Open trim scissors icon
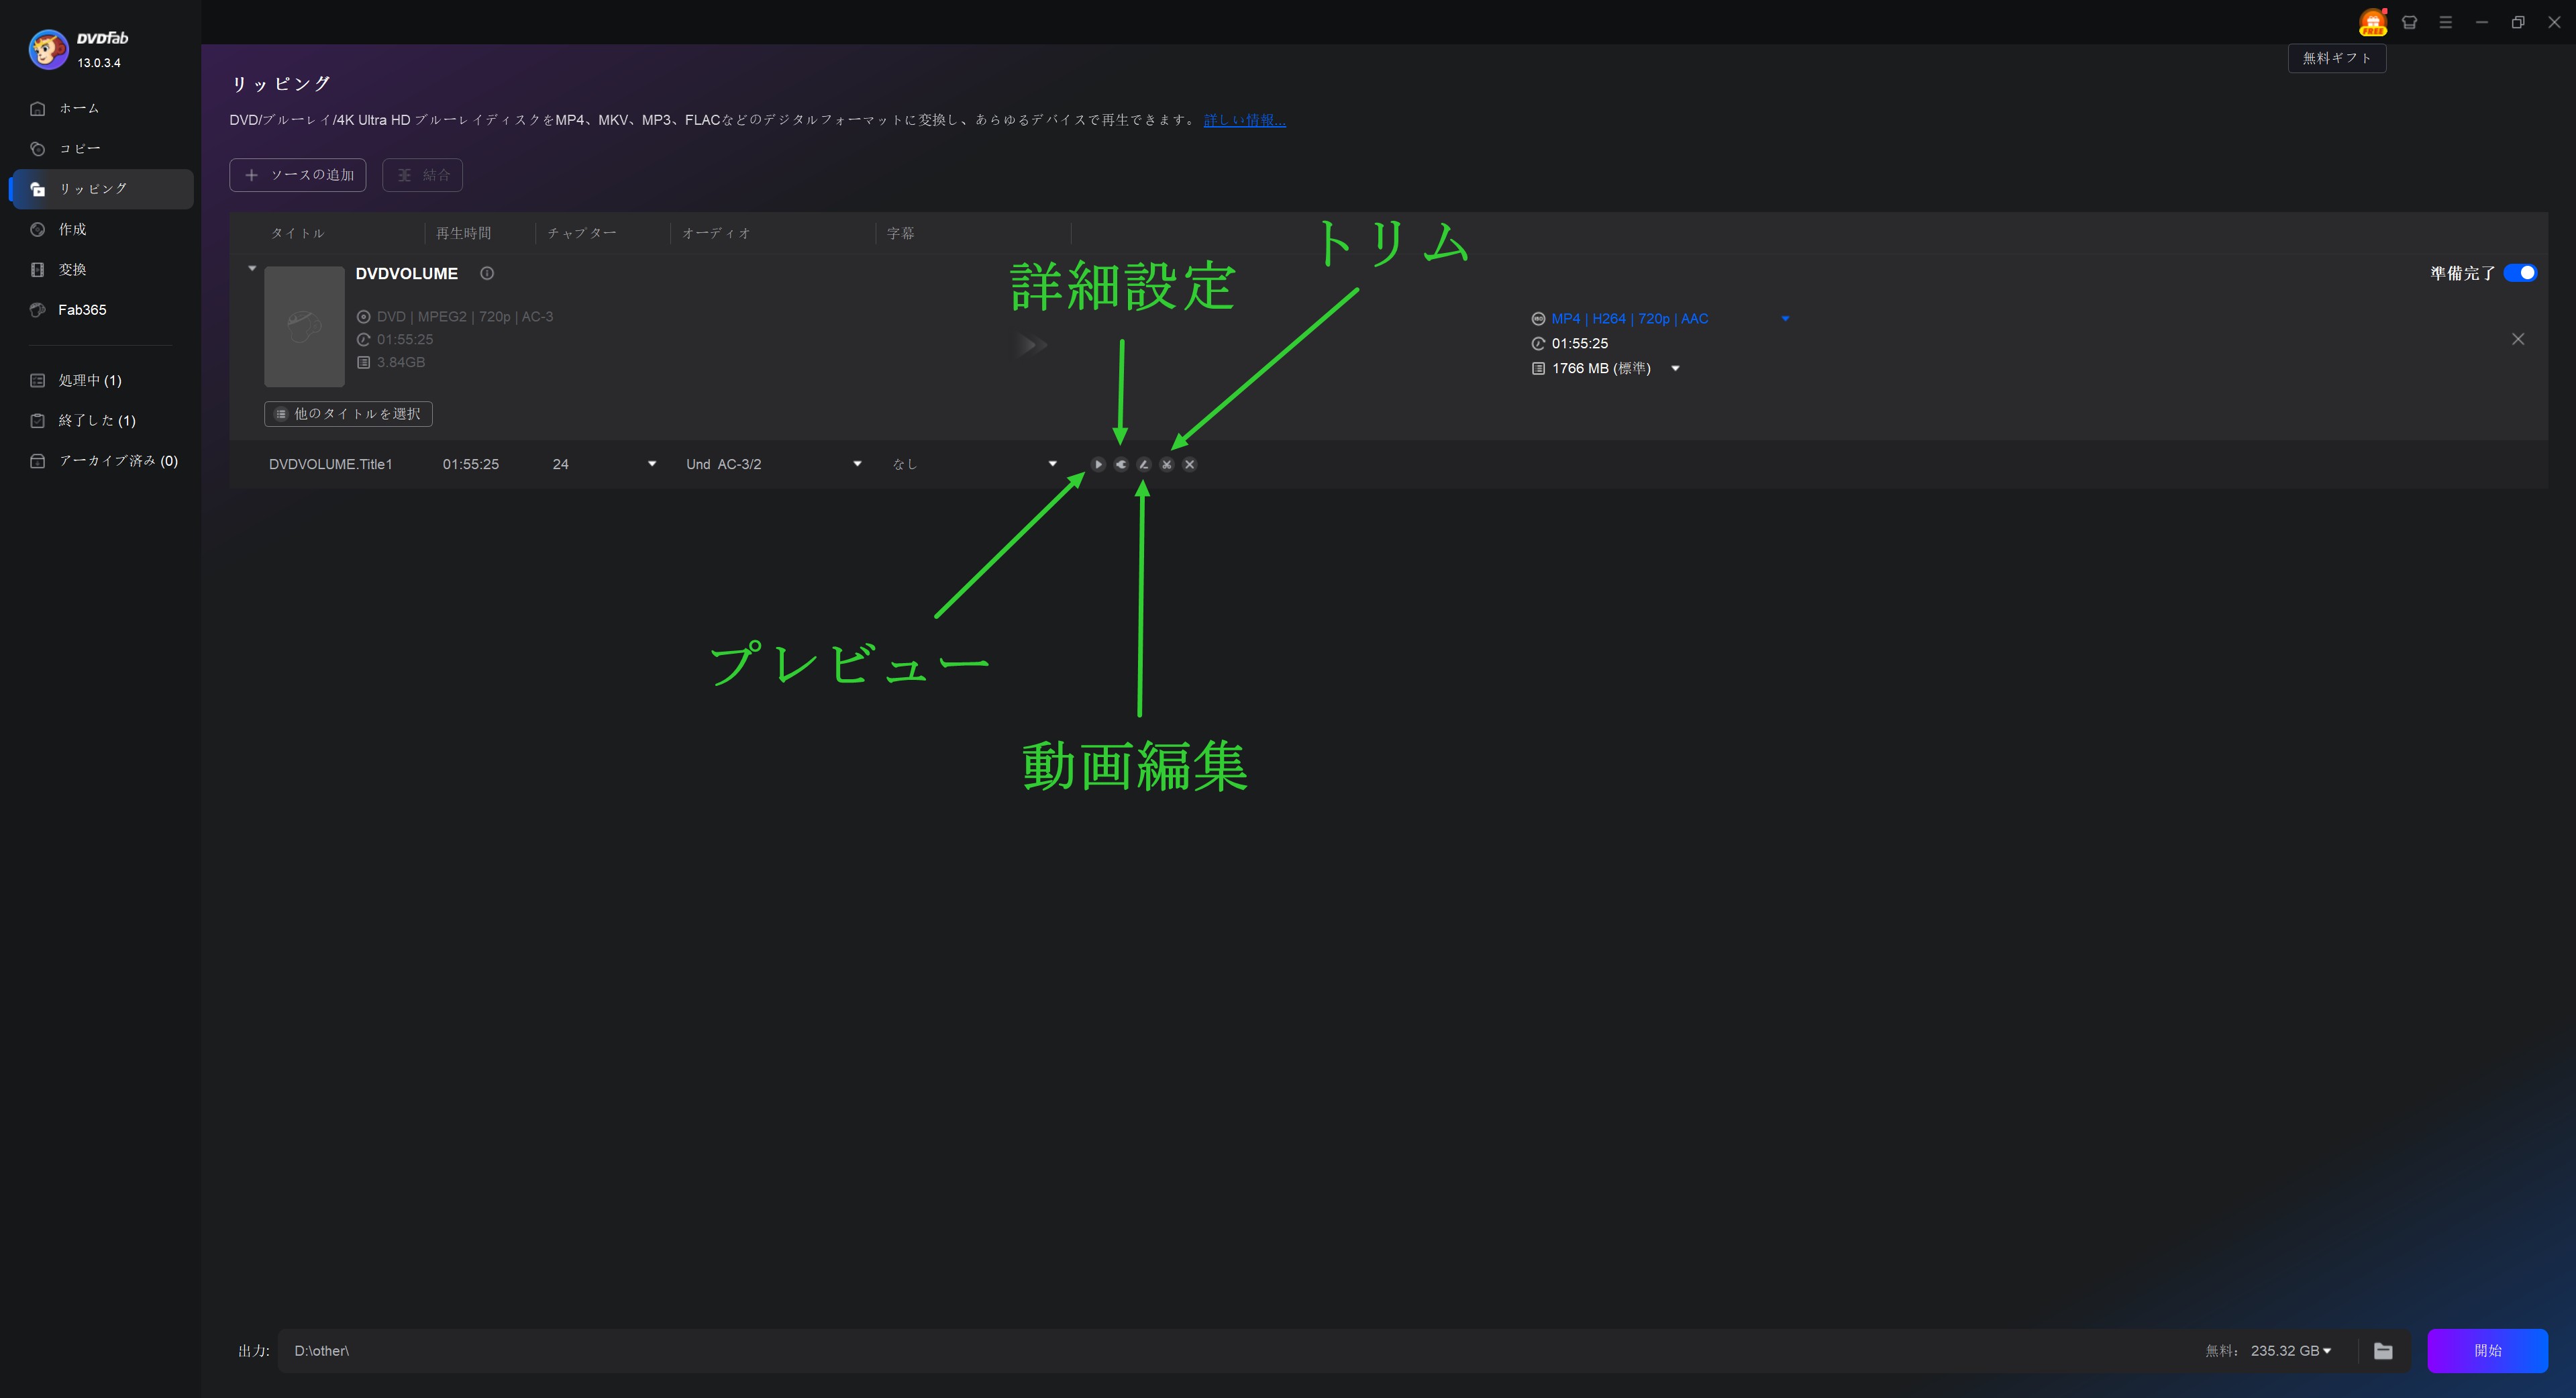The width and height of the screenshot is (2576, 1398). 1166,464
